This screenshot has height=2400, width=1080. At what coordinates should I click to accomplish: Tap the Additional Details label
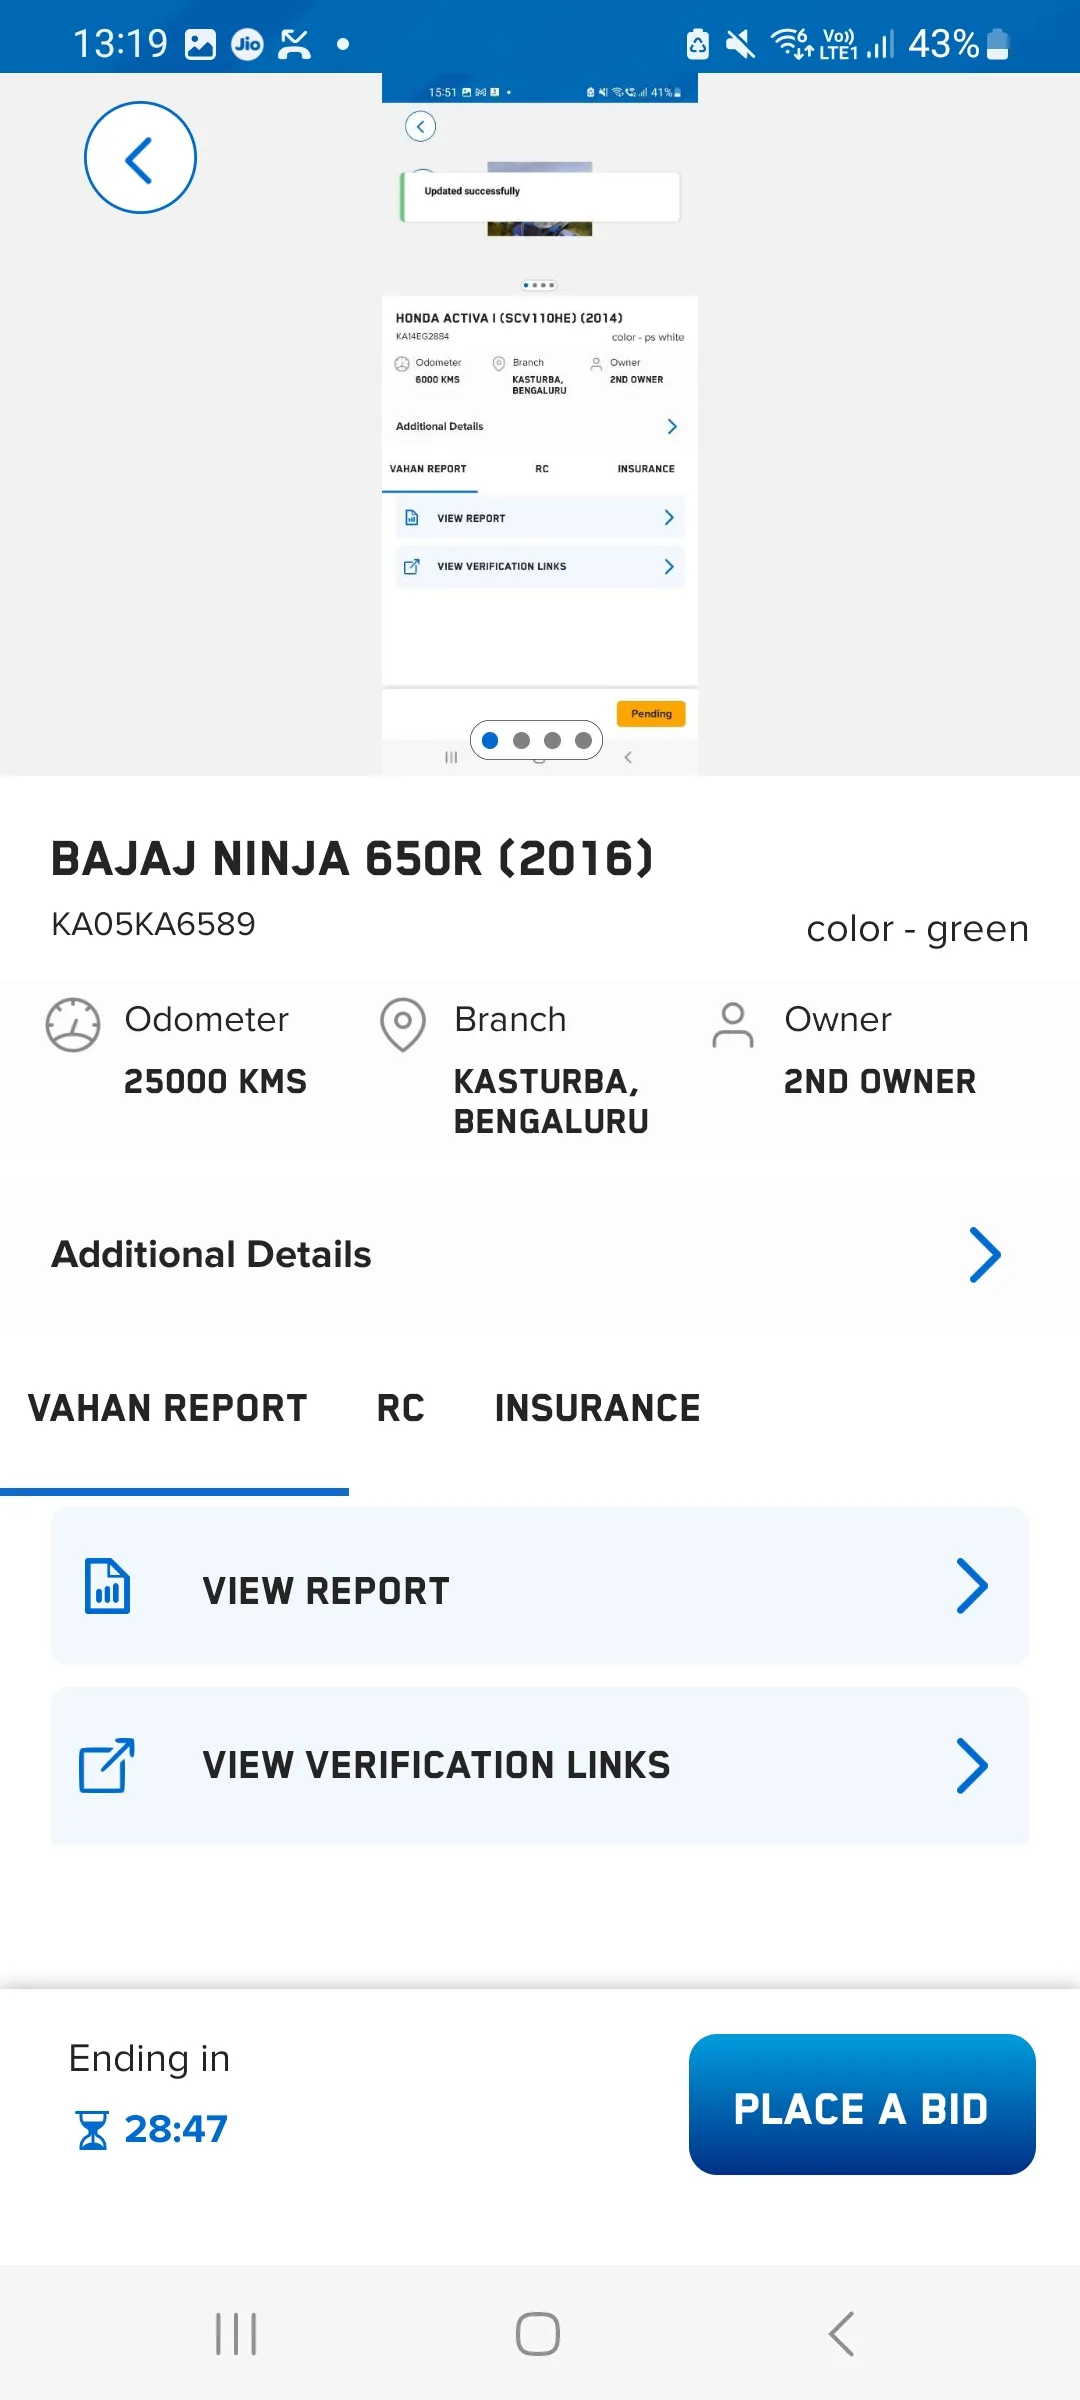(x=211, y=1254)
